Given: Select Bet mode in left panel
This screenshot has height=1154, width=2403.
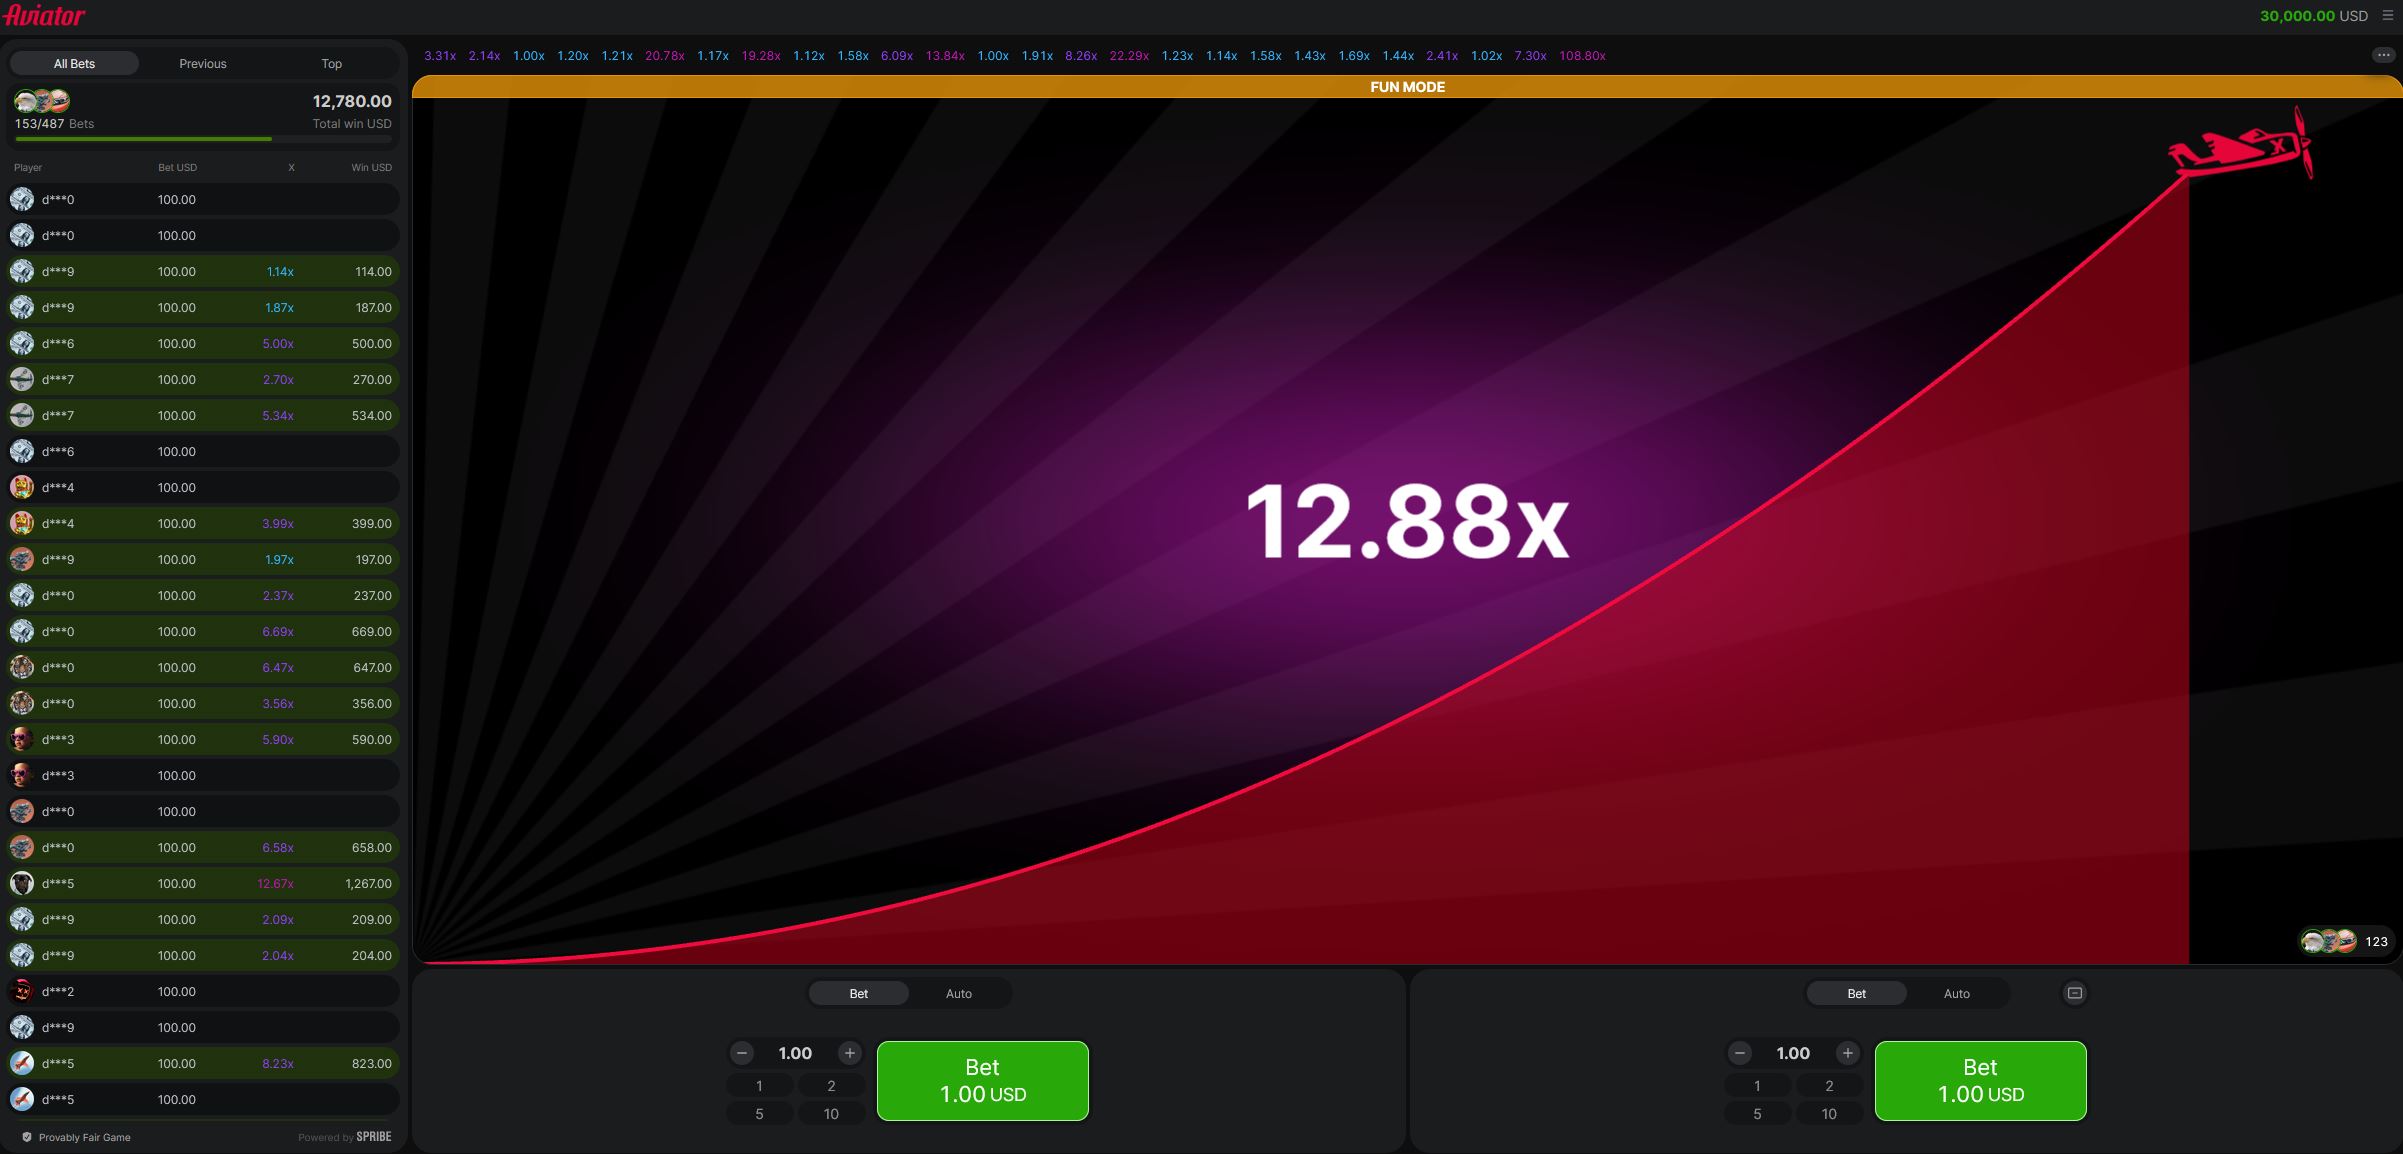Looking at the screenshot, I should click(x=859, y=993).
